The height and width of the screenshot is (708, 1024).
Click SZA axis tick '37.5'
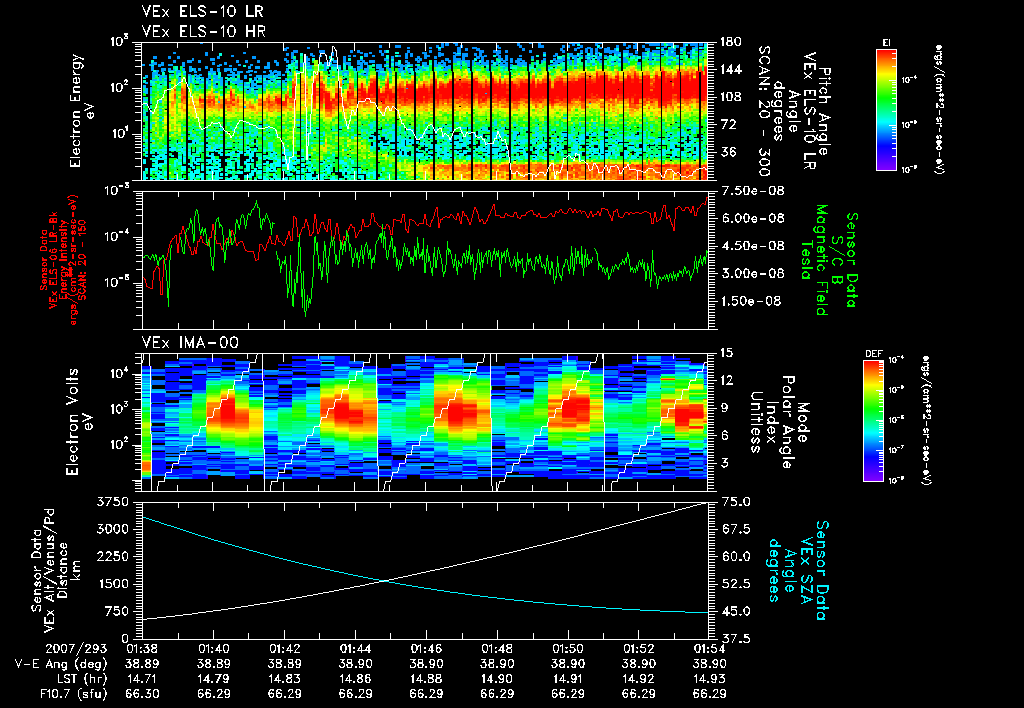[736, 639]
